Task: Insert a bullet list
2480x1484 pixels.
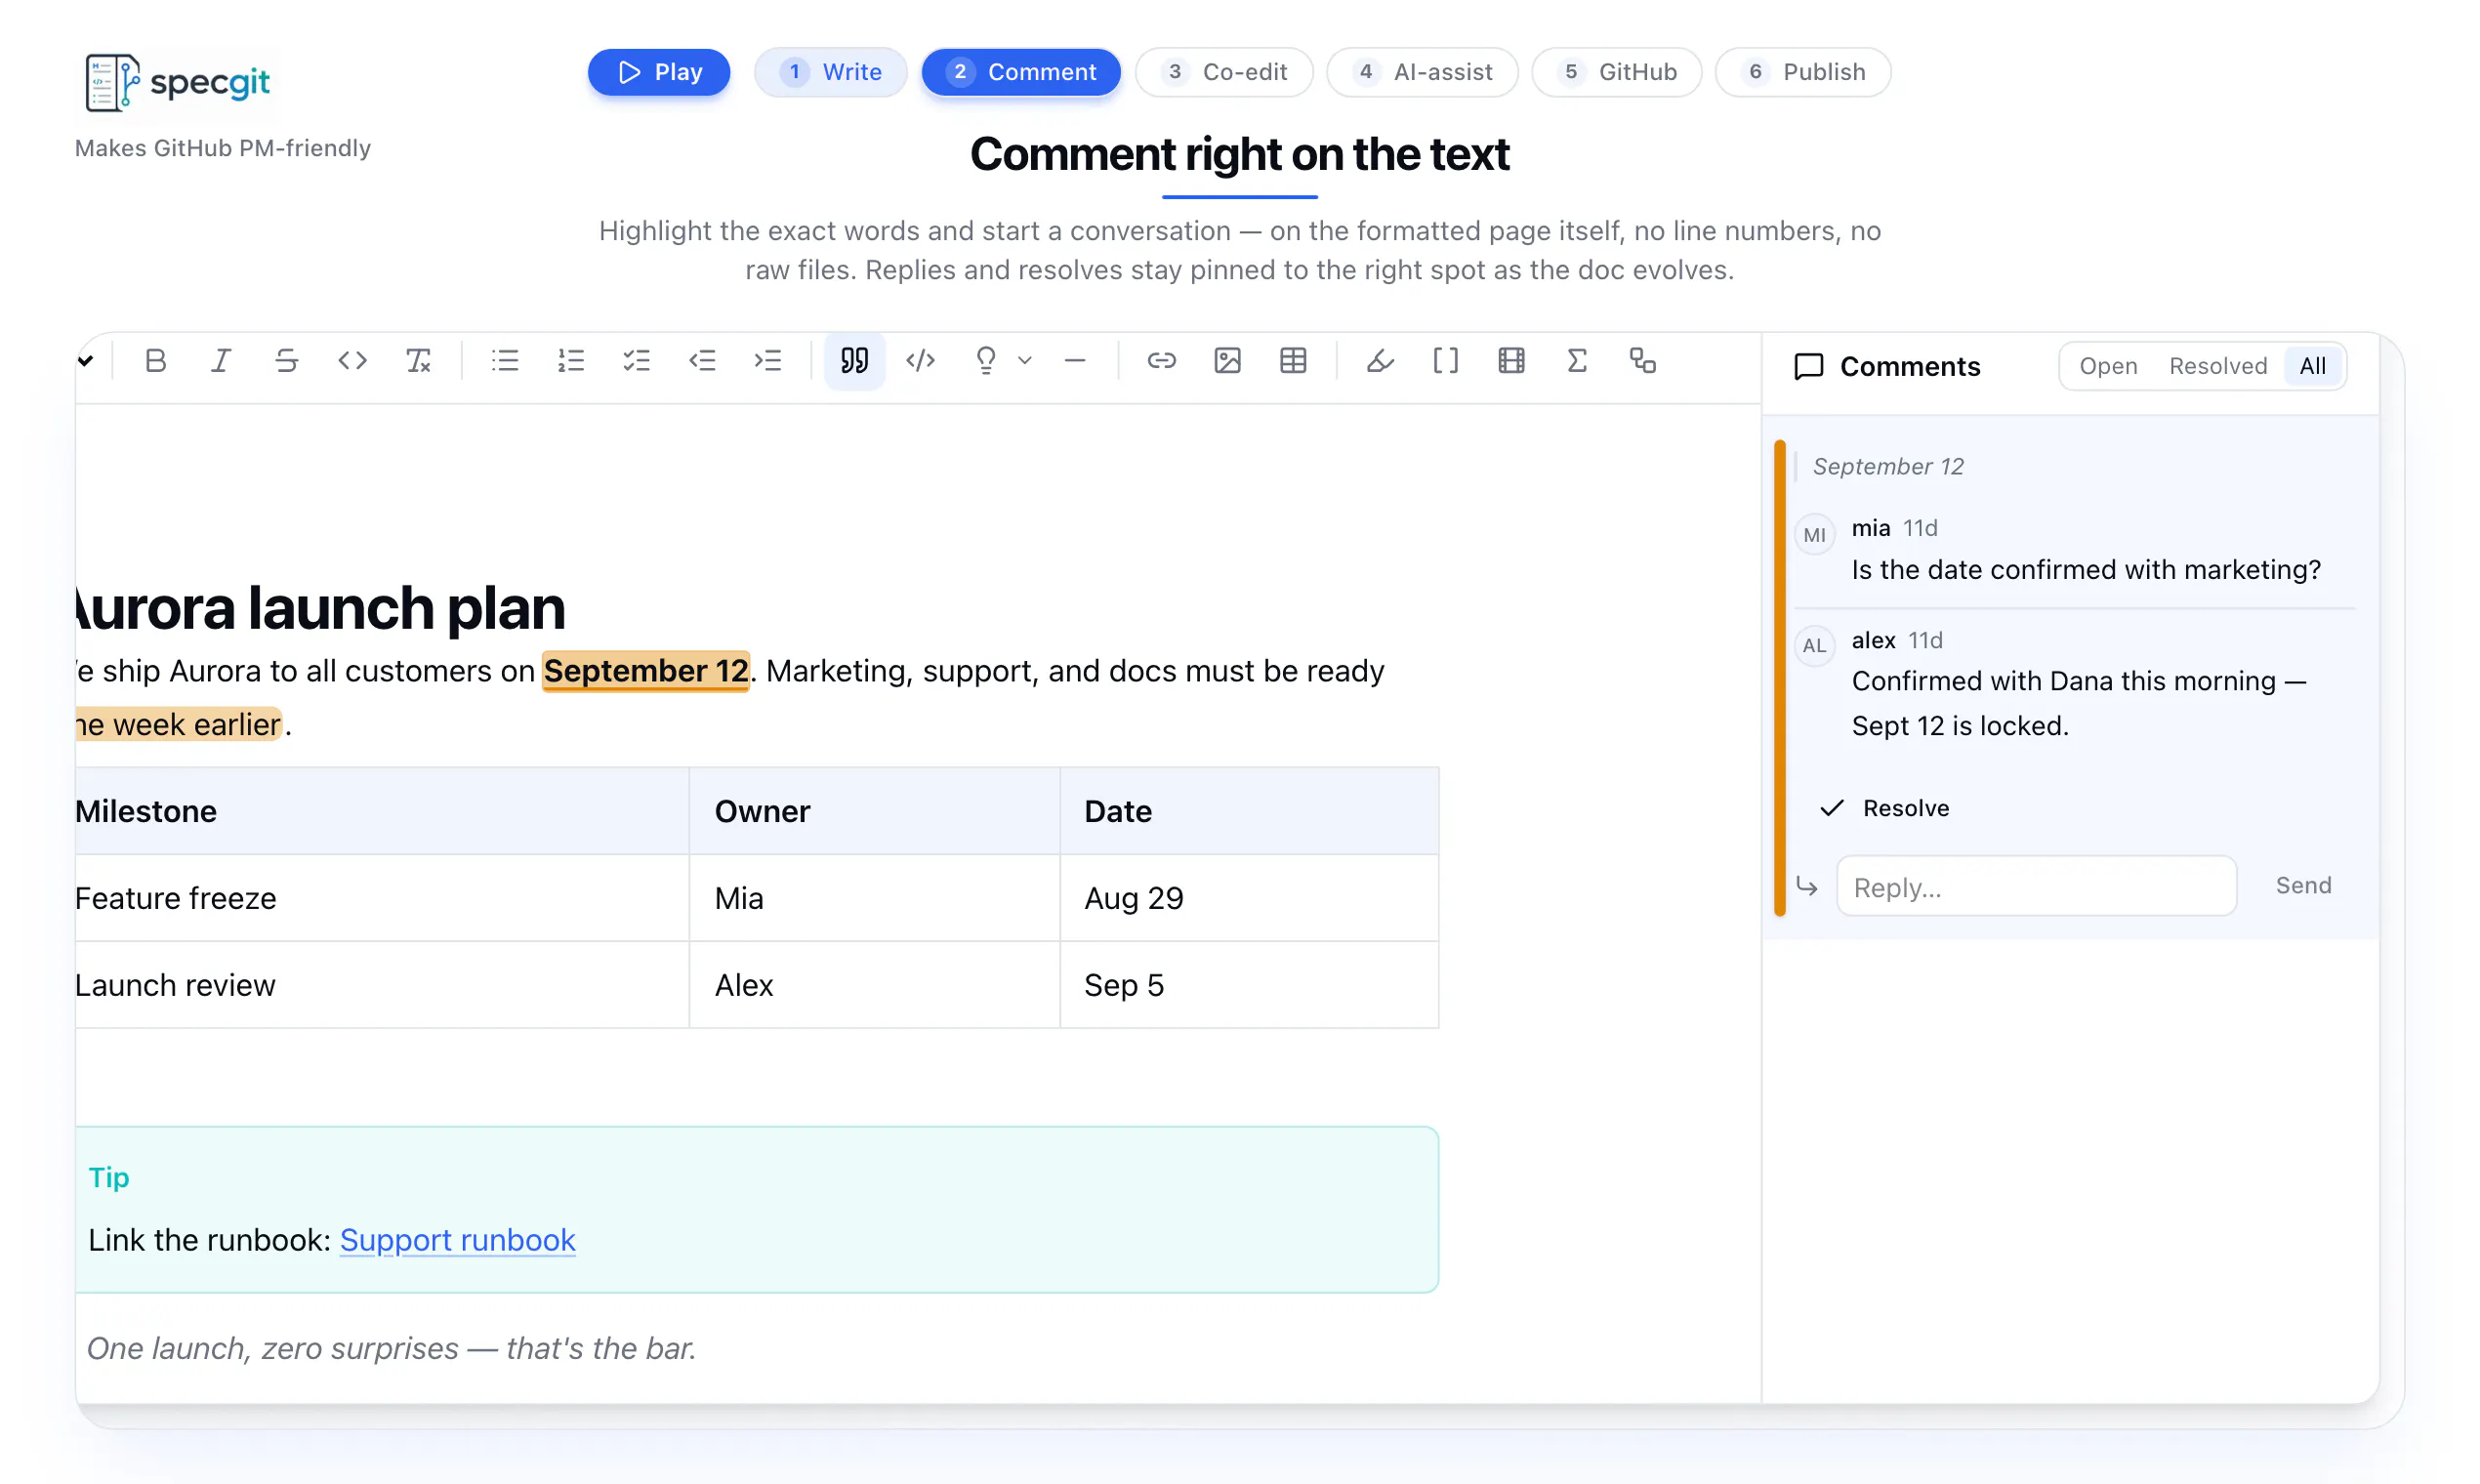Action: [505, 361]
